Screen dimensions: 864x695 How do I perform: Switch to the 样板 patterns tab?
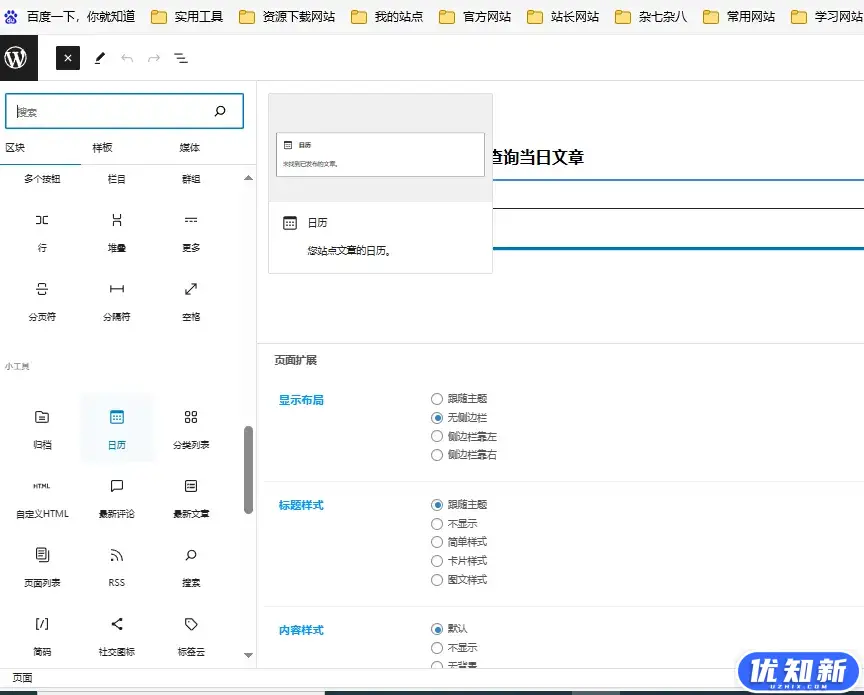(x=103, y=148)
